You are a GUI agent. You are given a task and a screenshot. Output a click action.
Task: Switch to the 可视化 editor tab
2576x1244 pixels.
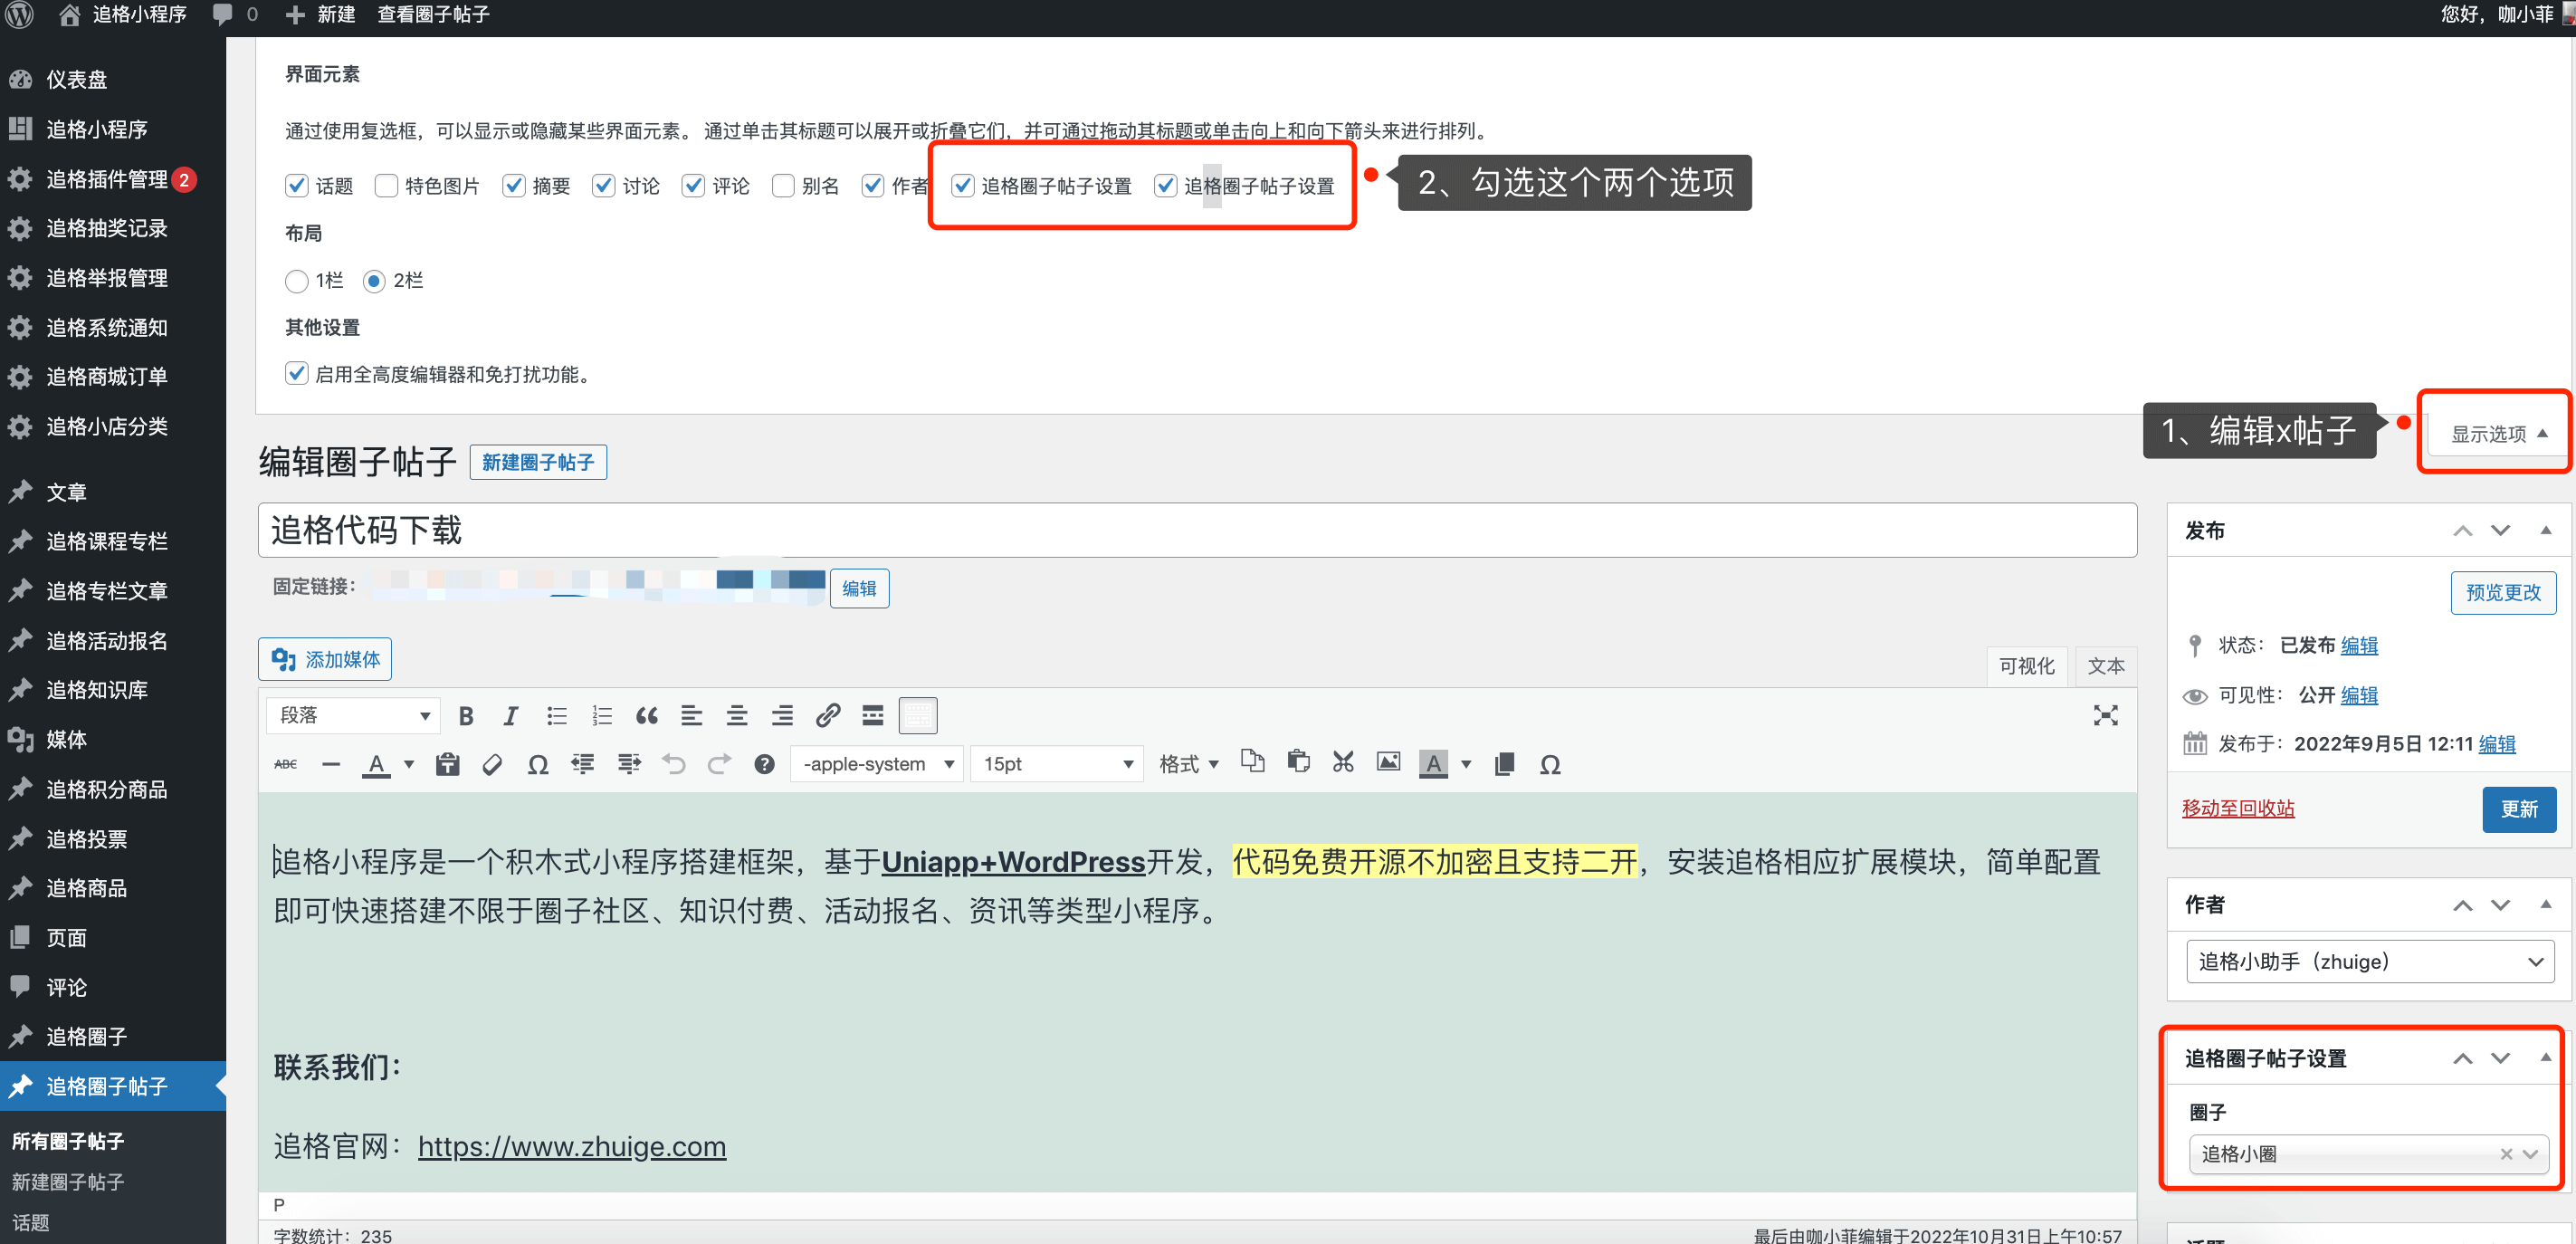pos(2027,666)
